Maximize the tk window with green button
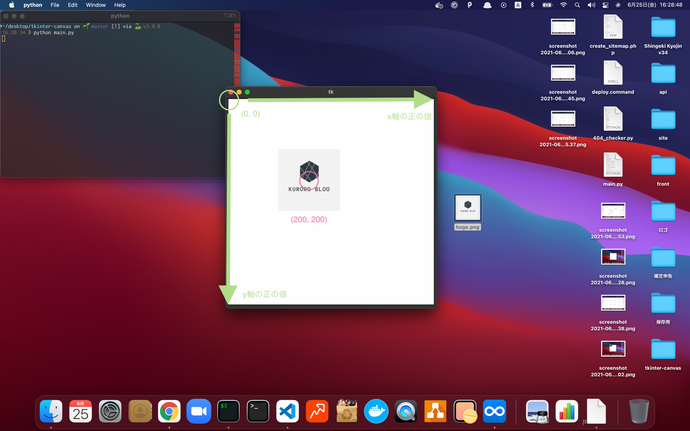The image size is (690, 431). (247, 92)
